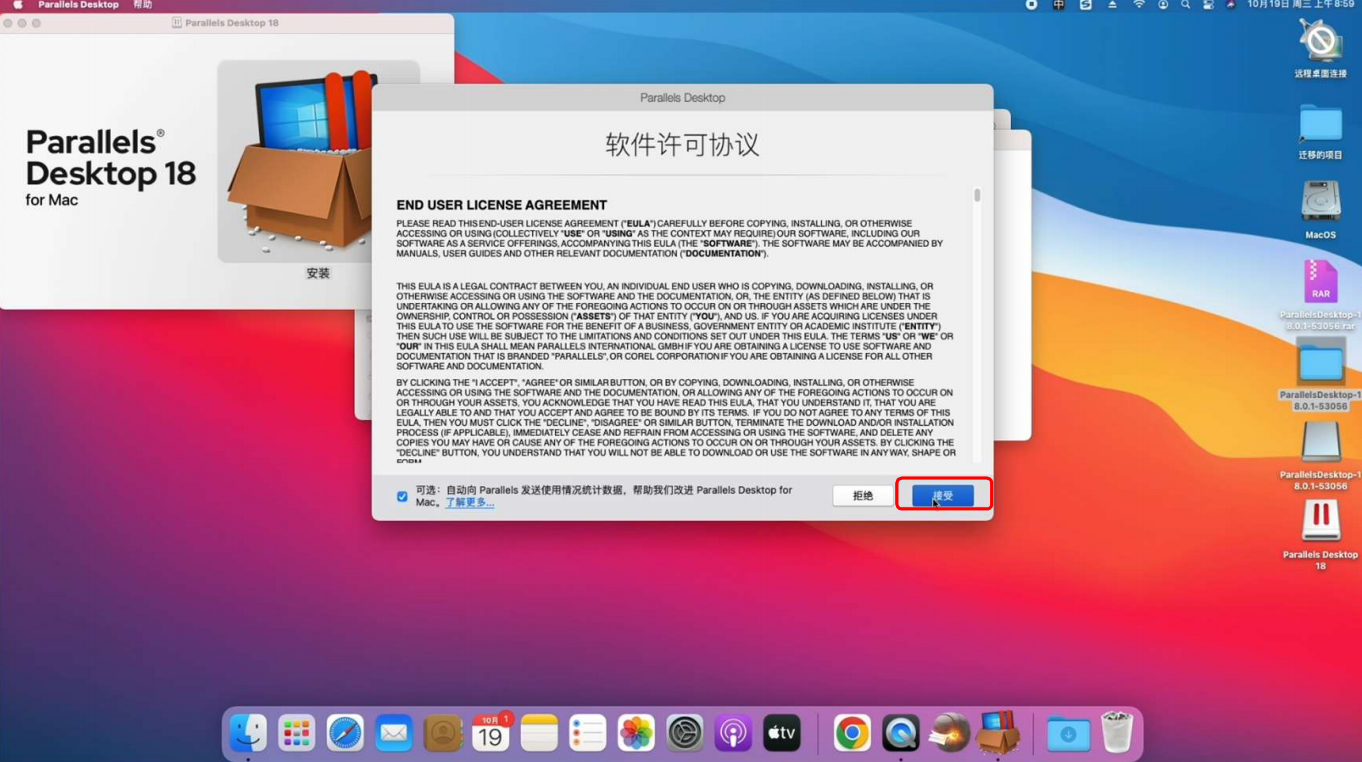The image size is (1362, 762).
Task: Open Photos from the dock
Action: [x=636, y=733]
